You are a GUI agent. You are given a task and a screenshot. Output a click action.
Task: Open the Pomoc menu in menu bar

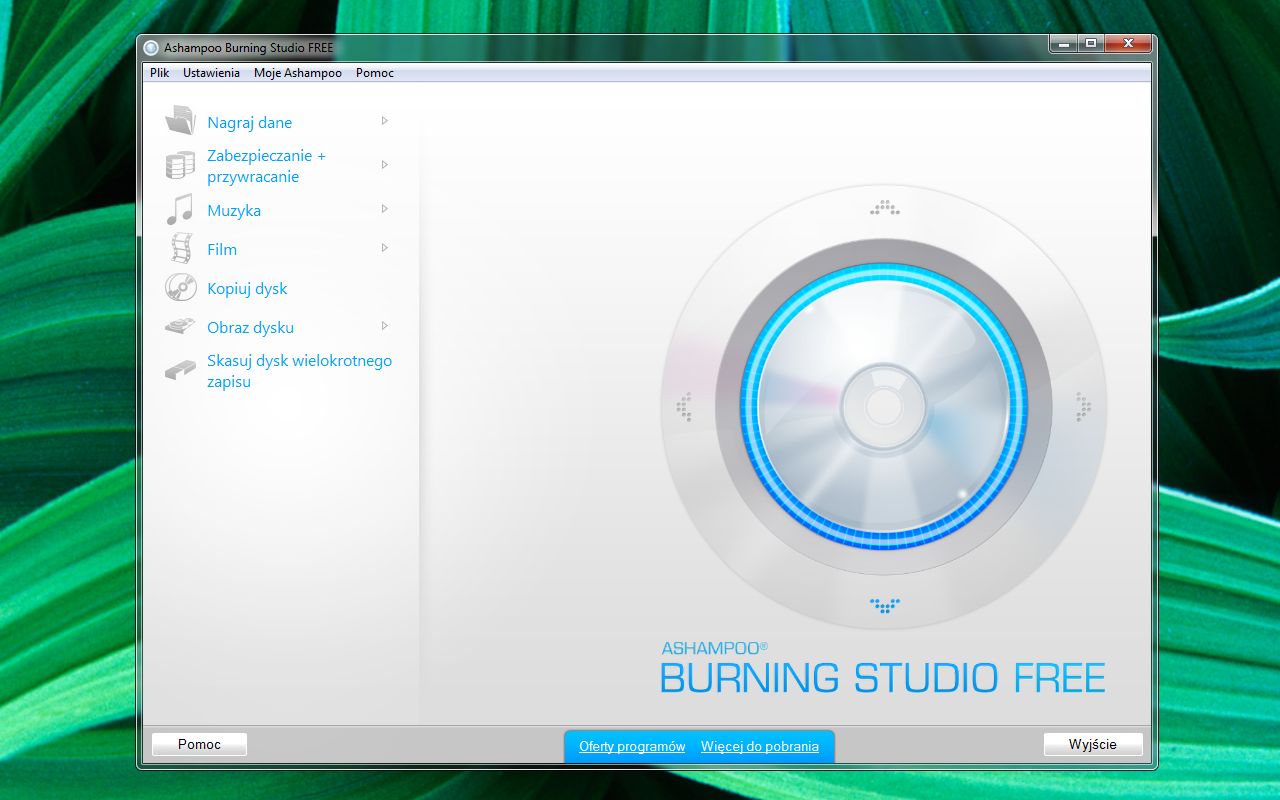click(375, 72)
